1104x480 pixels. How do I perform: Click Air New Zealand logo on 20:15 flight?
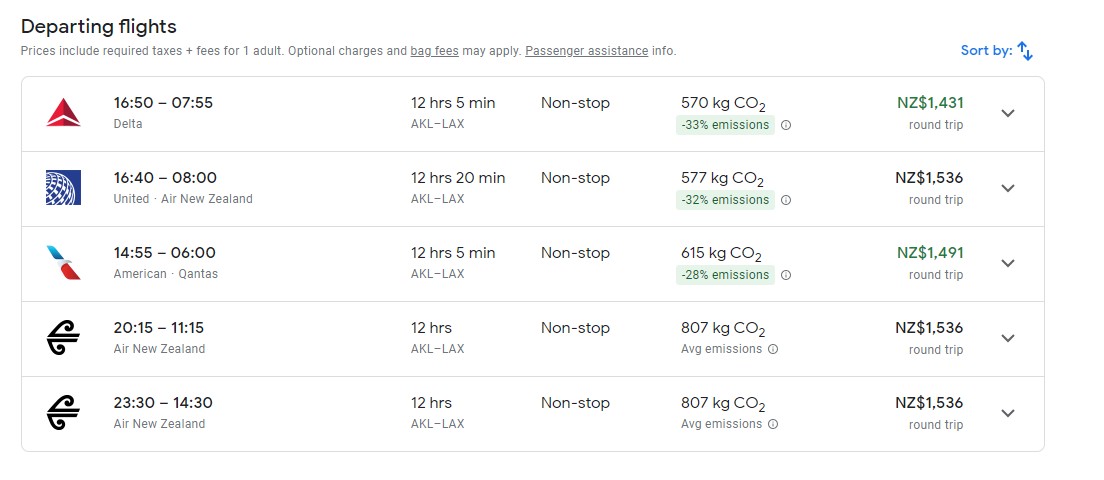pos(63,338)
